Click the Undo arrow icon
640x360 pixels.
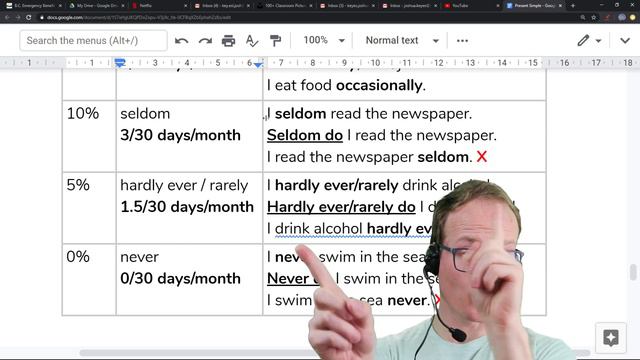pyautogui.click(x=181, y=40)
